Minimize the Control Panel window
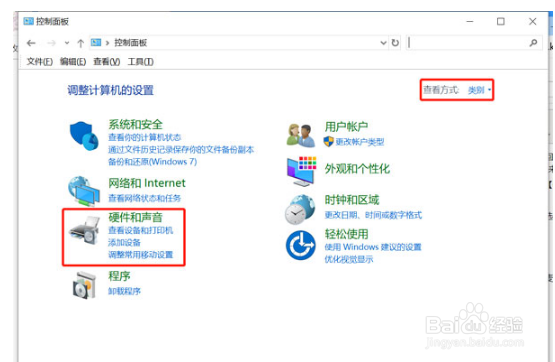This screenshot has width=555, height=362. 470,22
